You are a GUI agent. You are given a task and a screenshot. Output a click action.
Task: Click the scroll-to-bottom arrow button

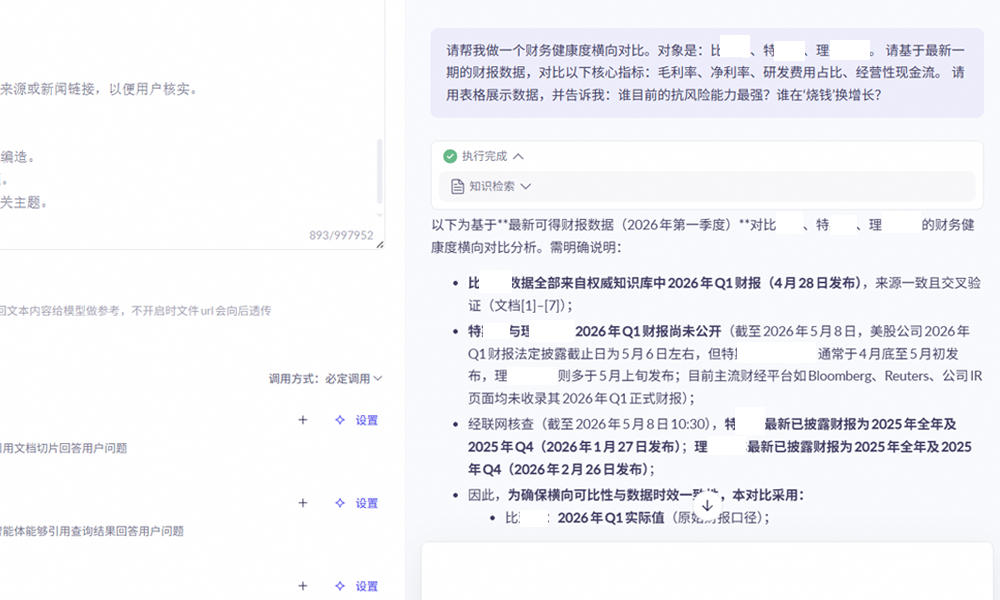707,506
